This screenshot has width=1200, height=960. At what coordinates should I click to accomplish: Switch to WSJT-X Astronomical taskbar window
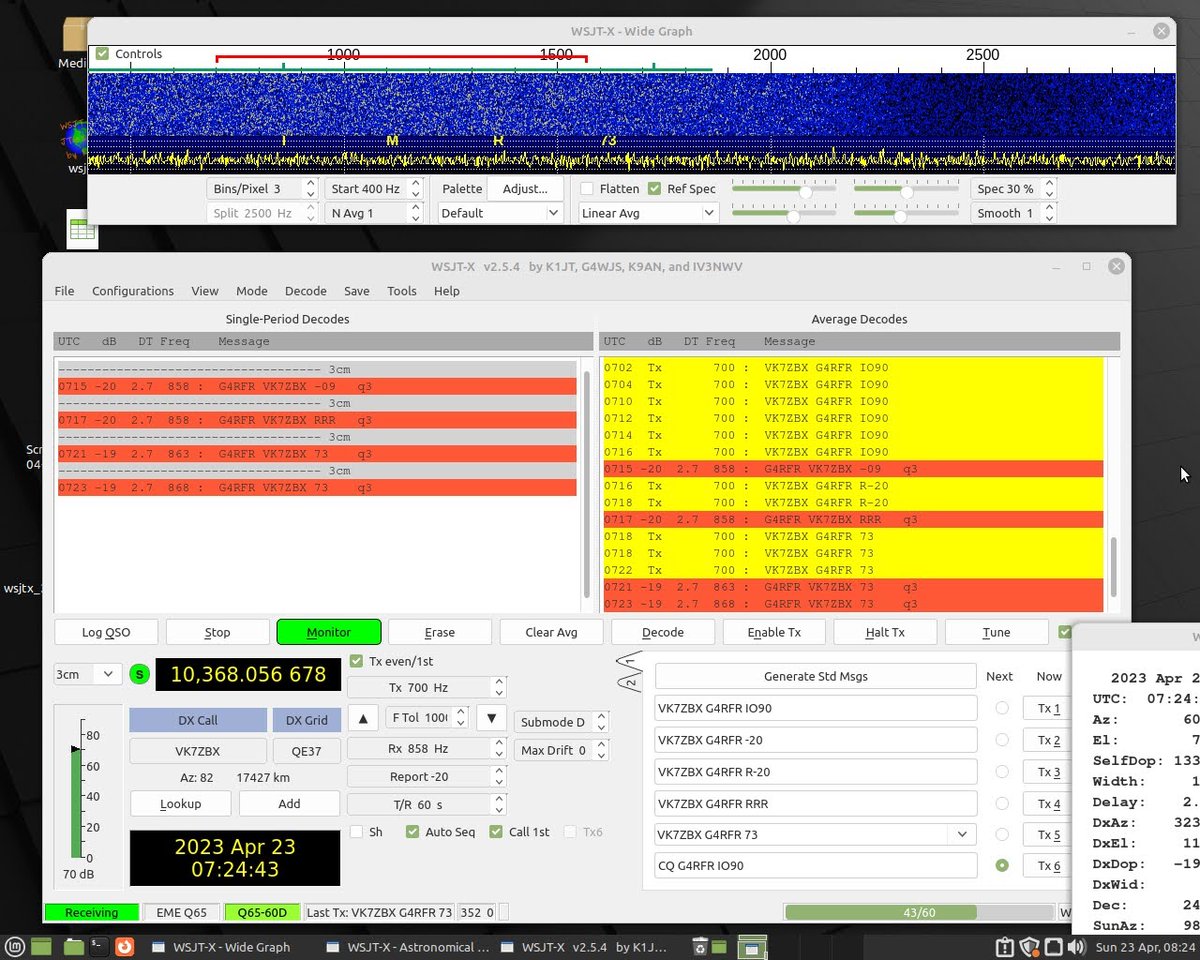point(409,946)
